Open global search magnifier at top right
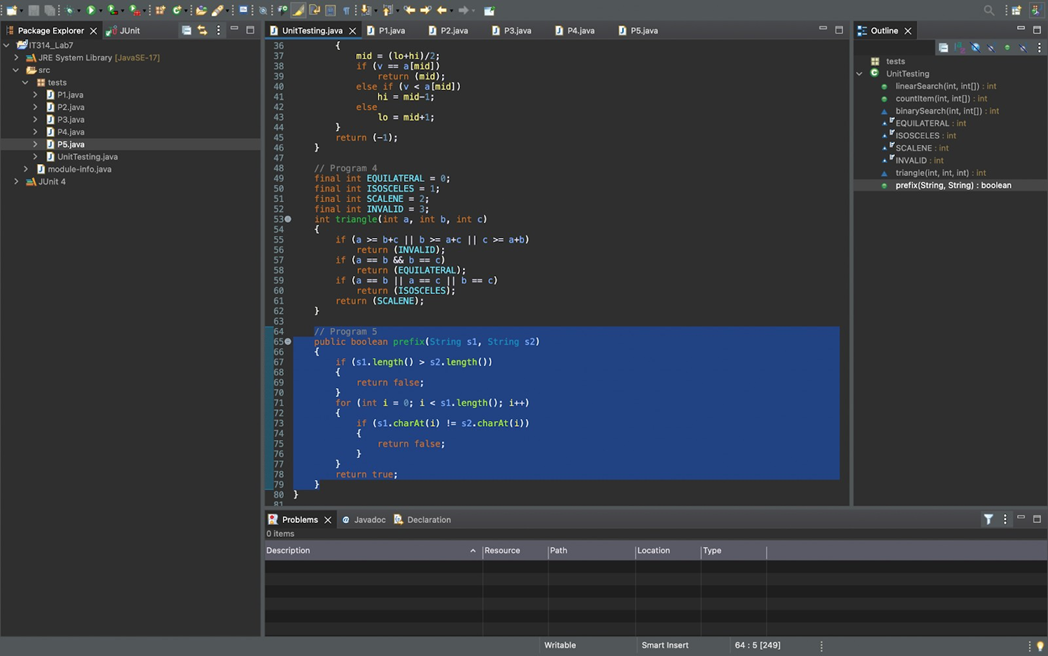 click(x=989, y=11)
